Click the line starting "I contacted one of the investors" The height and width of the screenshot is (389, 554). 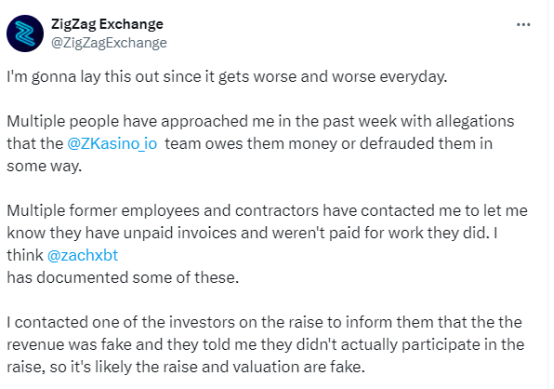pyautogui.click(x=264, y=323)
